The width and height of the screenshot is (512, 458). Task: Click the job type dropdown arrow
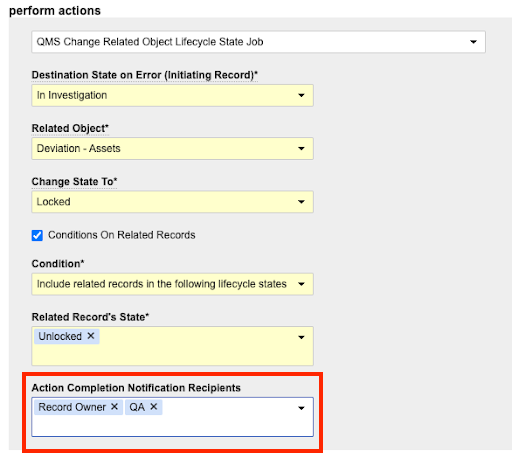point(473,42)
